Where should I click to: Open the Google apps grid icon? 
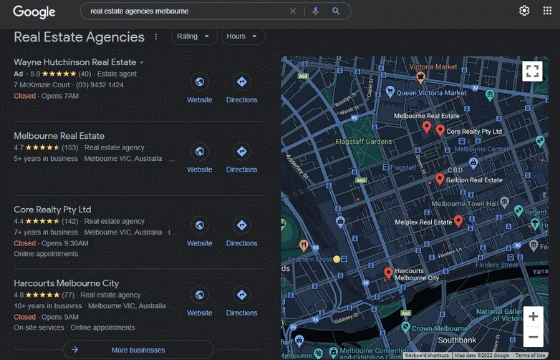pos(547,11)
